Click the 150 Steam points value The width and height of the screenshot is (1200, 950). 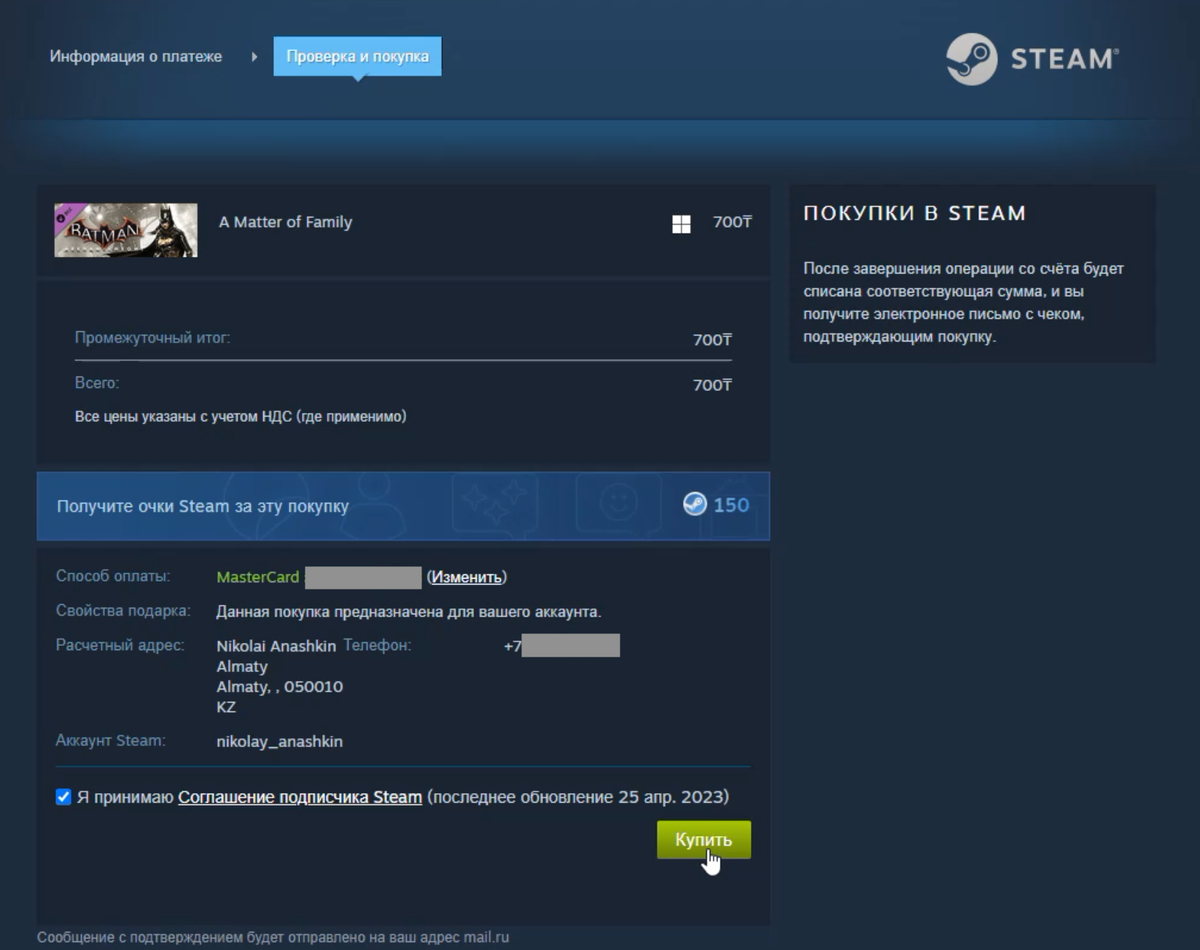(731, 505)
